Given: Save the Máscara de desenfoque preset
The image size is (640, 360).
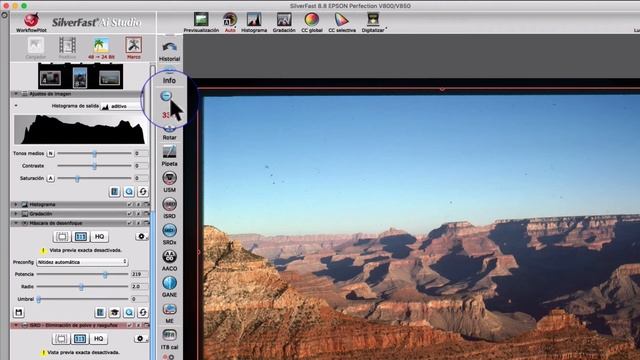Looking at the screenshot, I should click(x=18, y=313).
